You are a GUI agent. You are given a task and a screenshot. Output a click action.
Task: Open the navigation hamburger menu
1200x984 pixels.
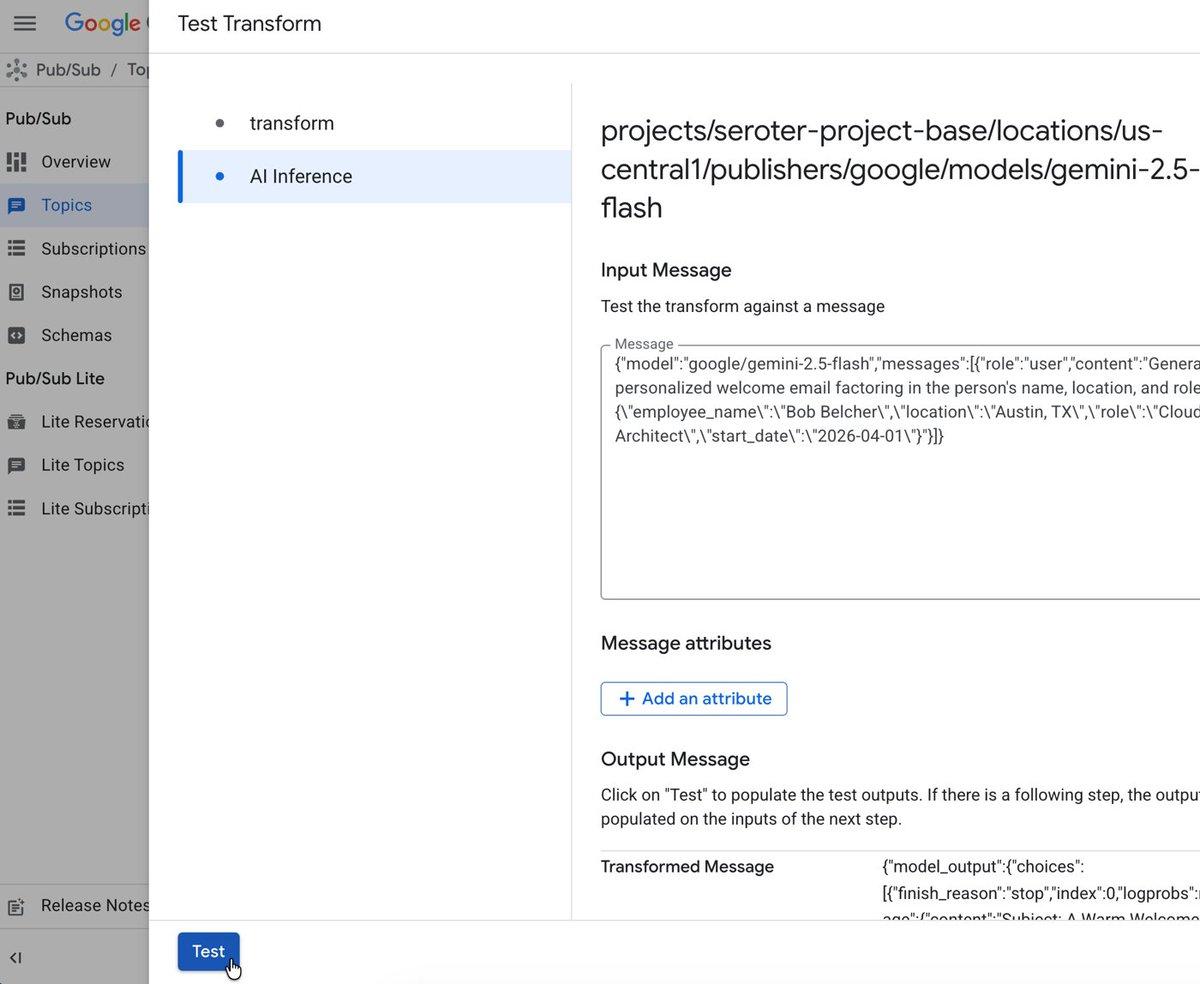pos(25,24)
